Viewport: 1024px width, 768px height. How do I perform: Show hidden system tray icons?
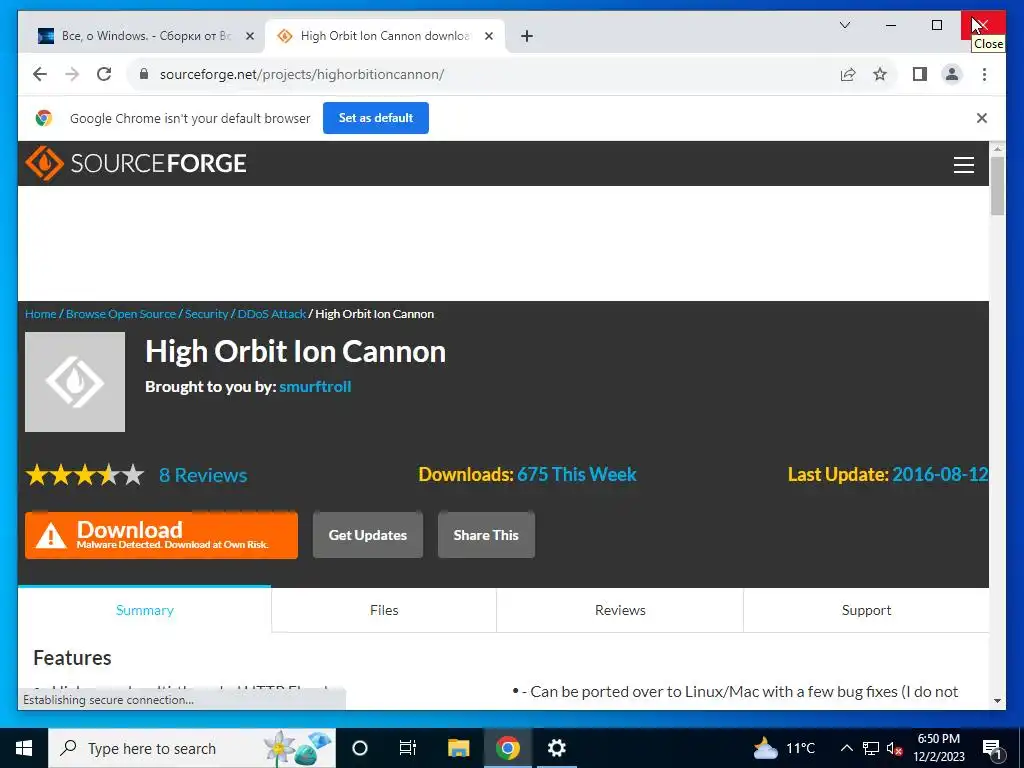pyautogui.click(x=846, y=748)
